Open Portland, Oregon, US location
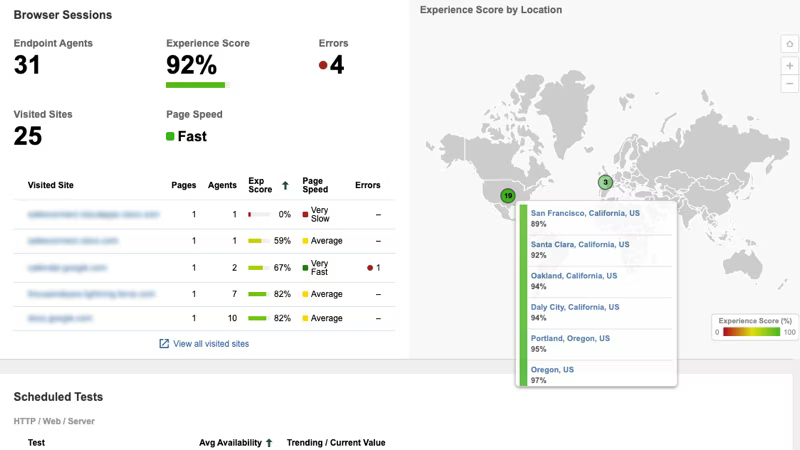The height and width of the screenshot is (450, 800). point(570,338)
